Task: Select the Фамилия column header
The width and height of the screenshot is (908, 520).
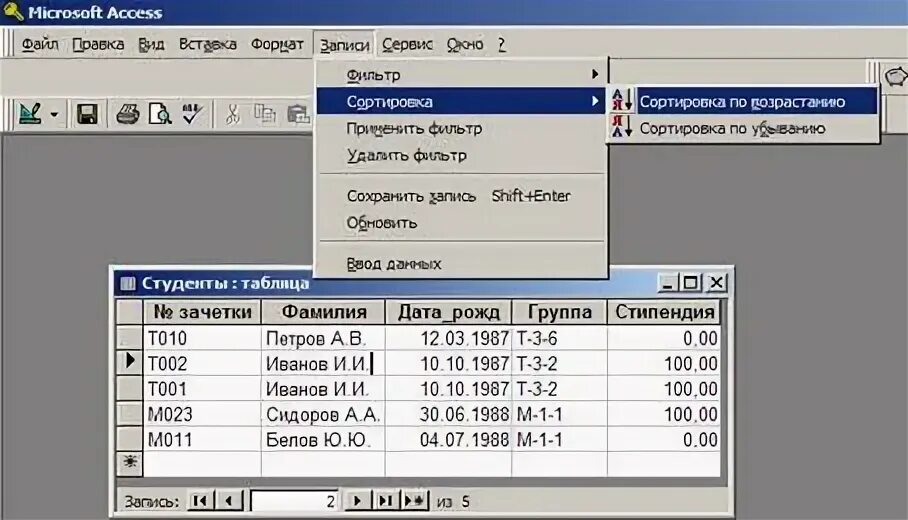Action: [x=323, y=312]
